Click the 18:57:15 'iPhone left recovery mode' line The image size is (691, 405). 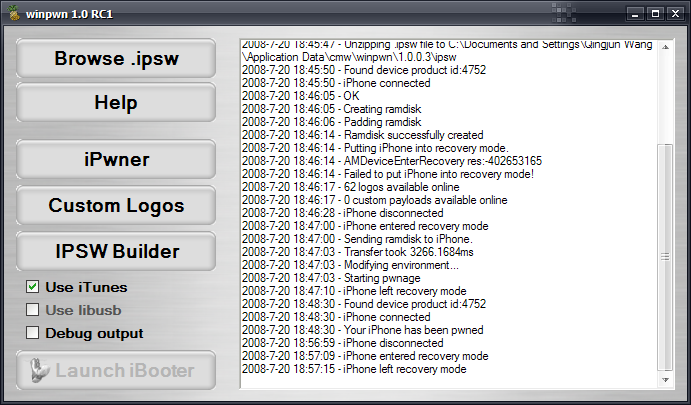pyautogui.click(x=354, y=369)
